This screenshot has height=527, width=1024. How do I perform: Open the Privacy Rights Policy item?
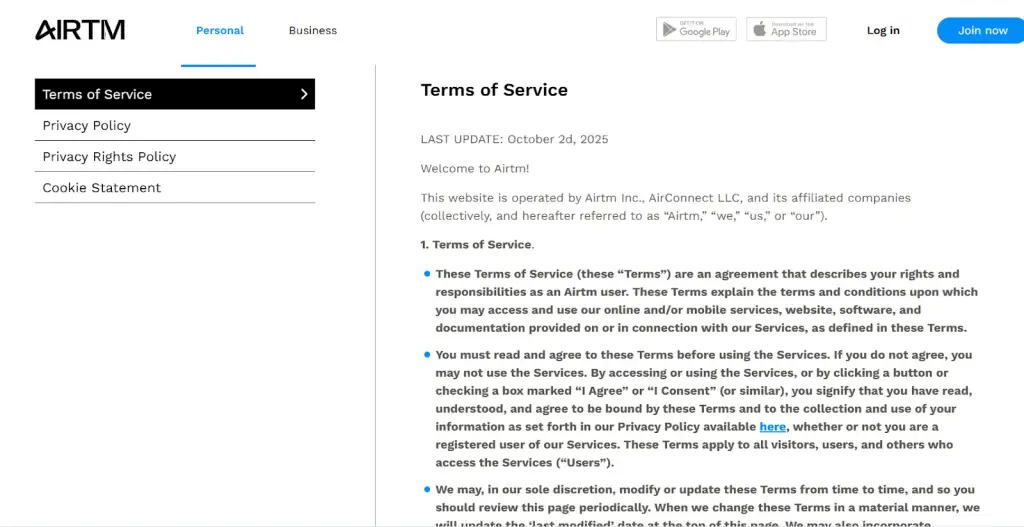[175, 157]
